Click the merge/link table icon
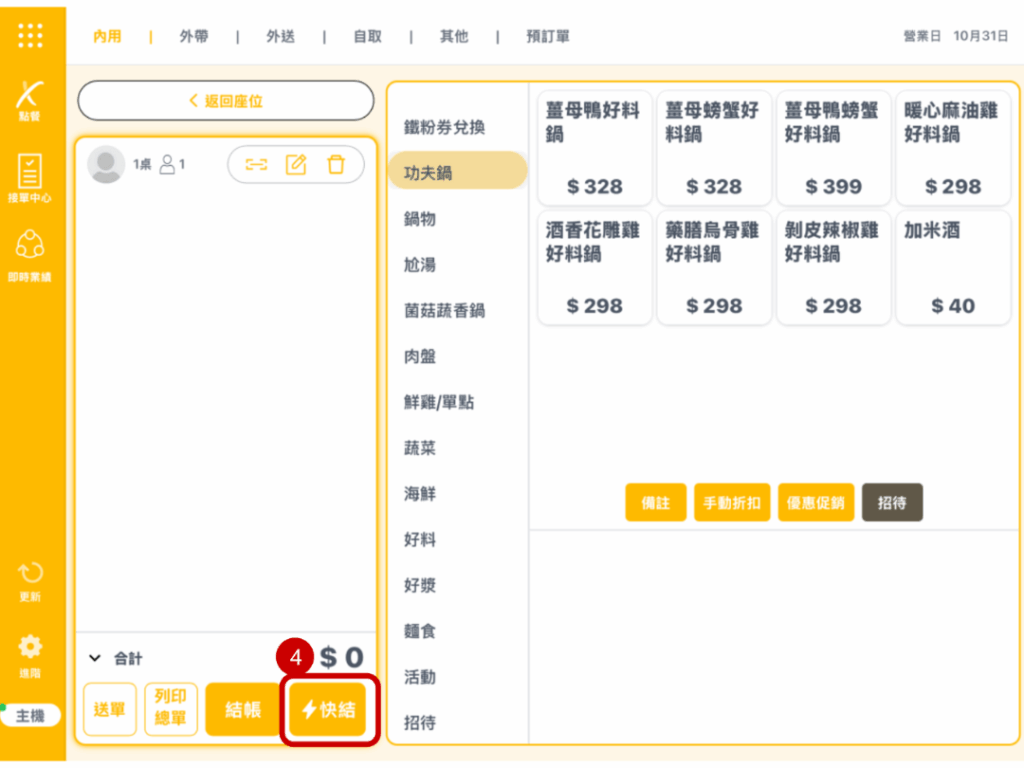1024x768 pixels. (256, 165)
